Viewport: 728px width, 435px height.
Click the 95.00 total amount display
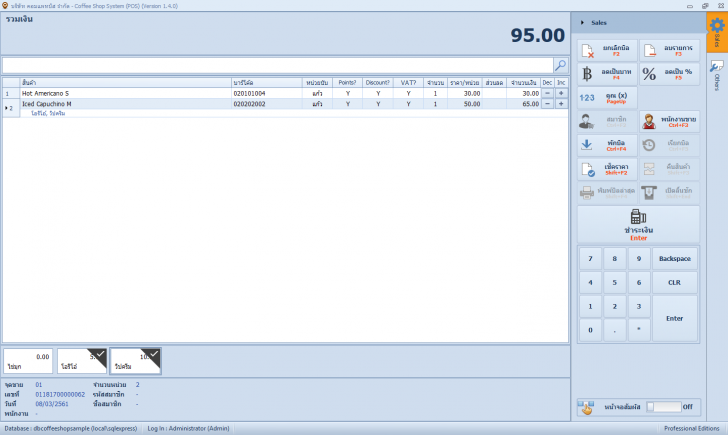538,35
